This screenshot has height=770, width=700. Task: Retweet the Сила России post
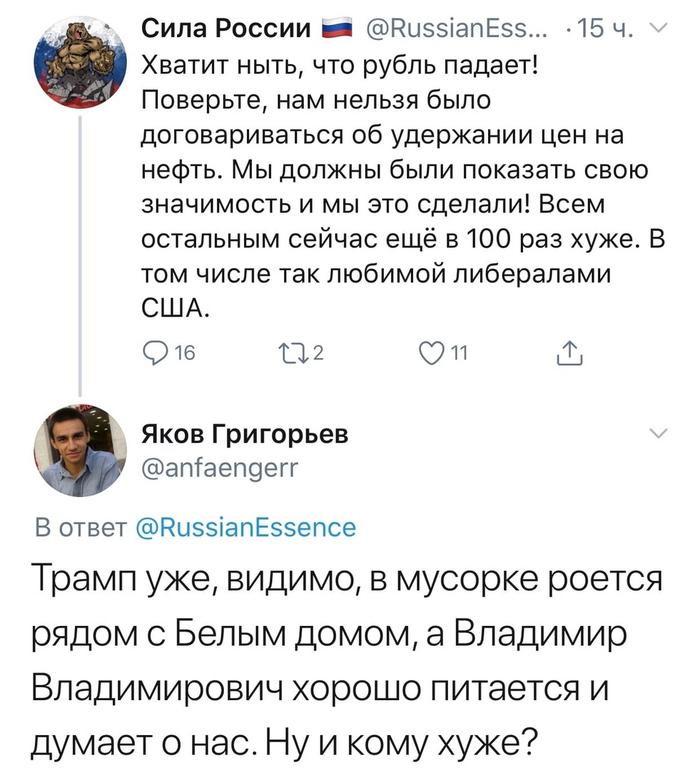click(x=294, y=351)
